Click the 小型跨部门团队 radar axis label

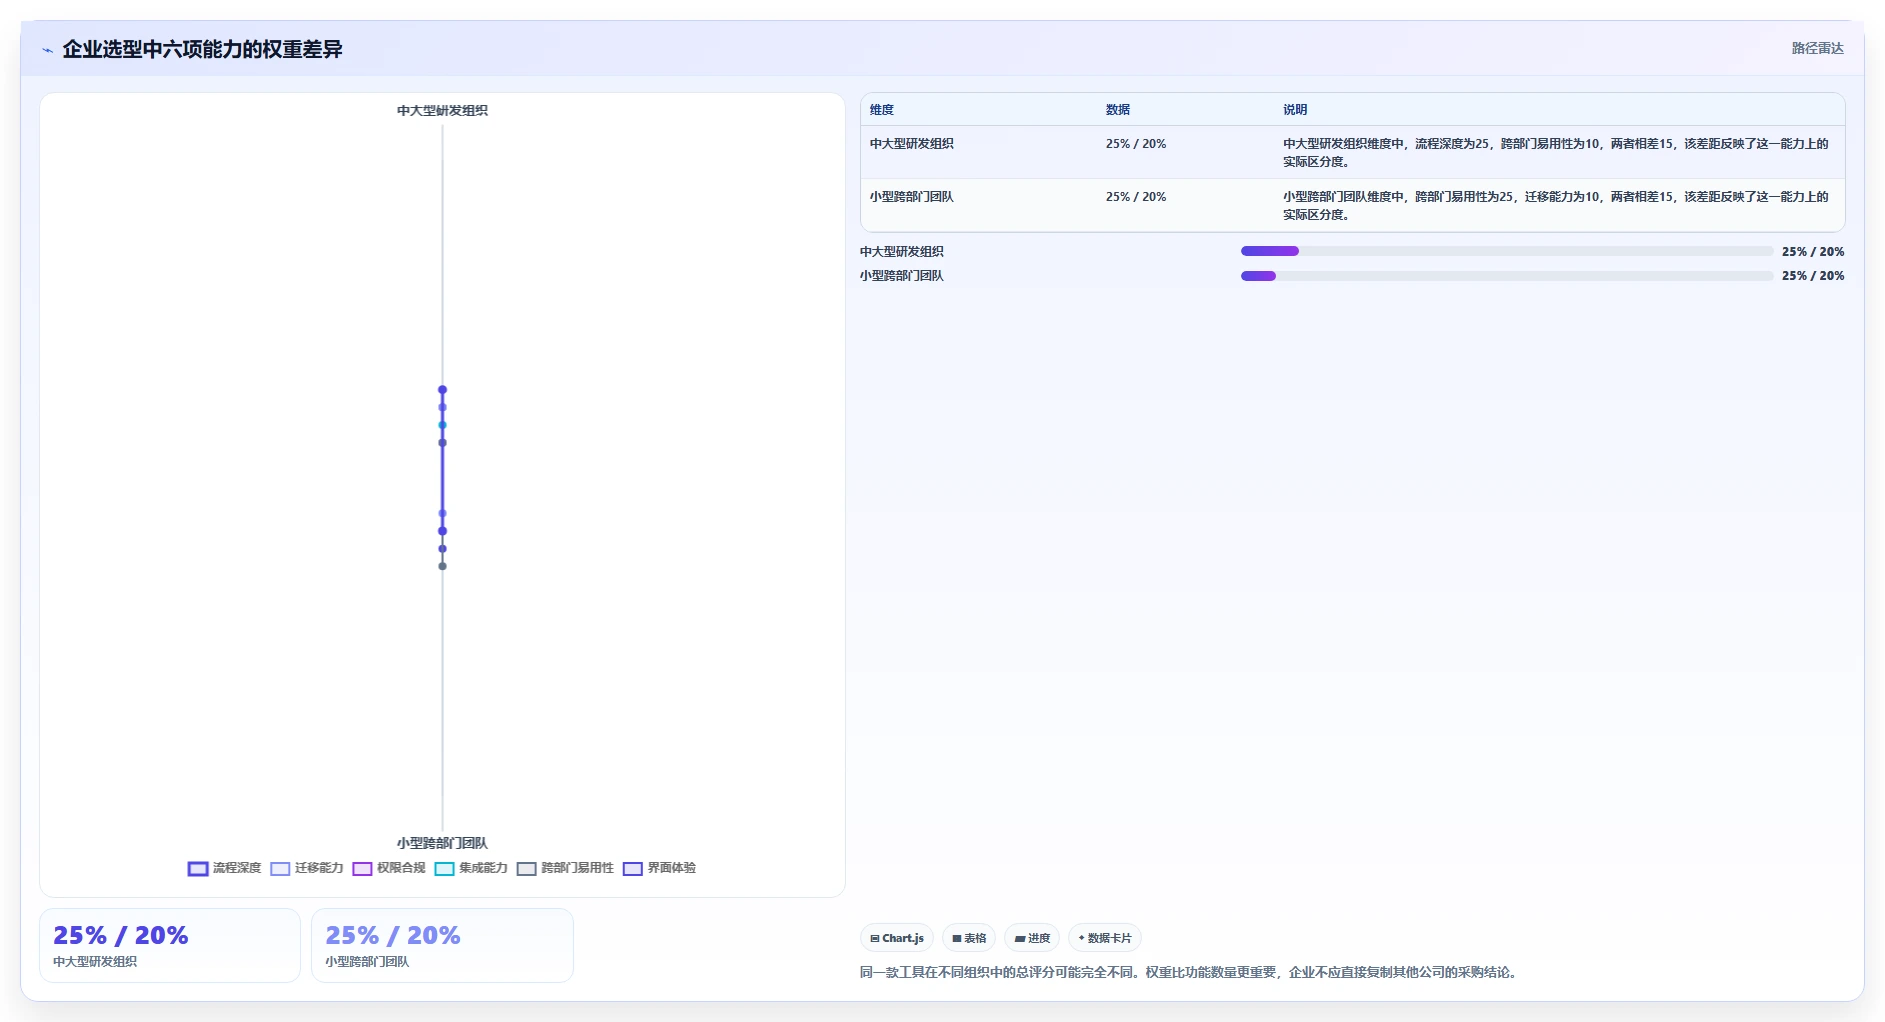coord(442,843)
